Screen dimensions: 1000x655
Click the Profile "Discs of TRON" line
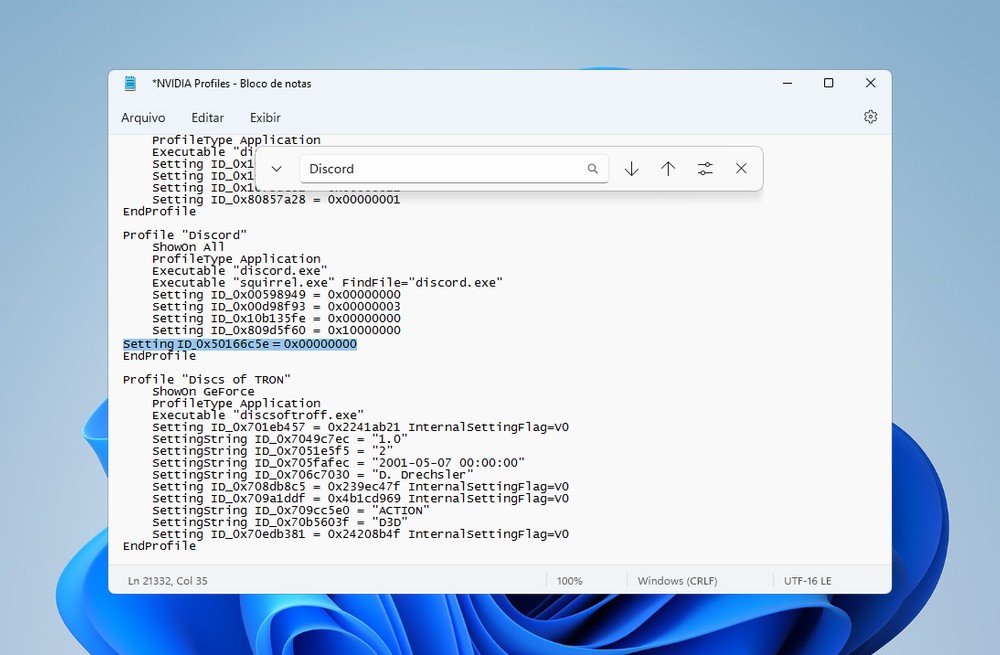(207, 379)
